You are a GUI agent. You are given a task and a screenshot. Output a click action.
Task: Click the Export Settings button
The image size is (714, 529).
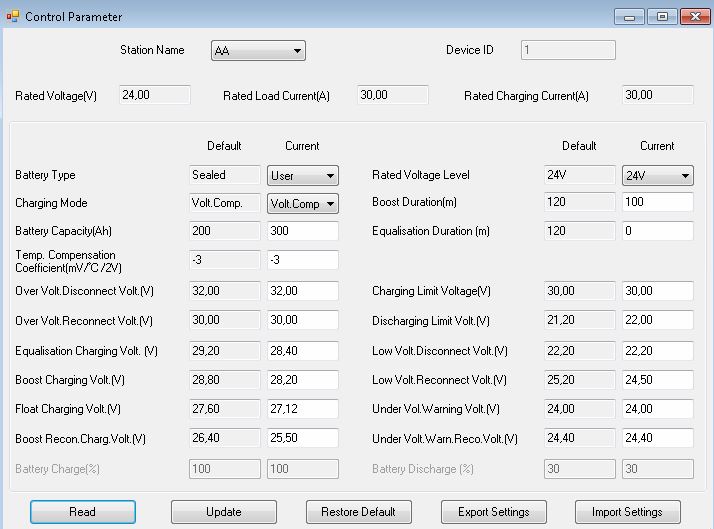pyautogui.click(x=494, y=512)
